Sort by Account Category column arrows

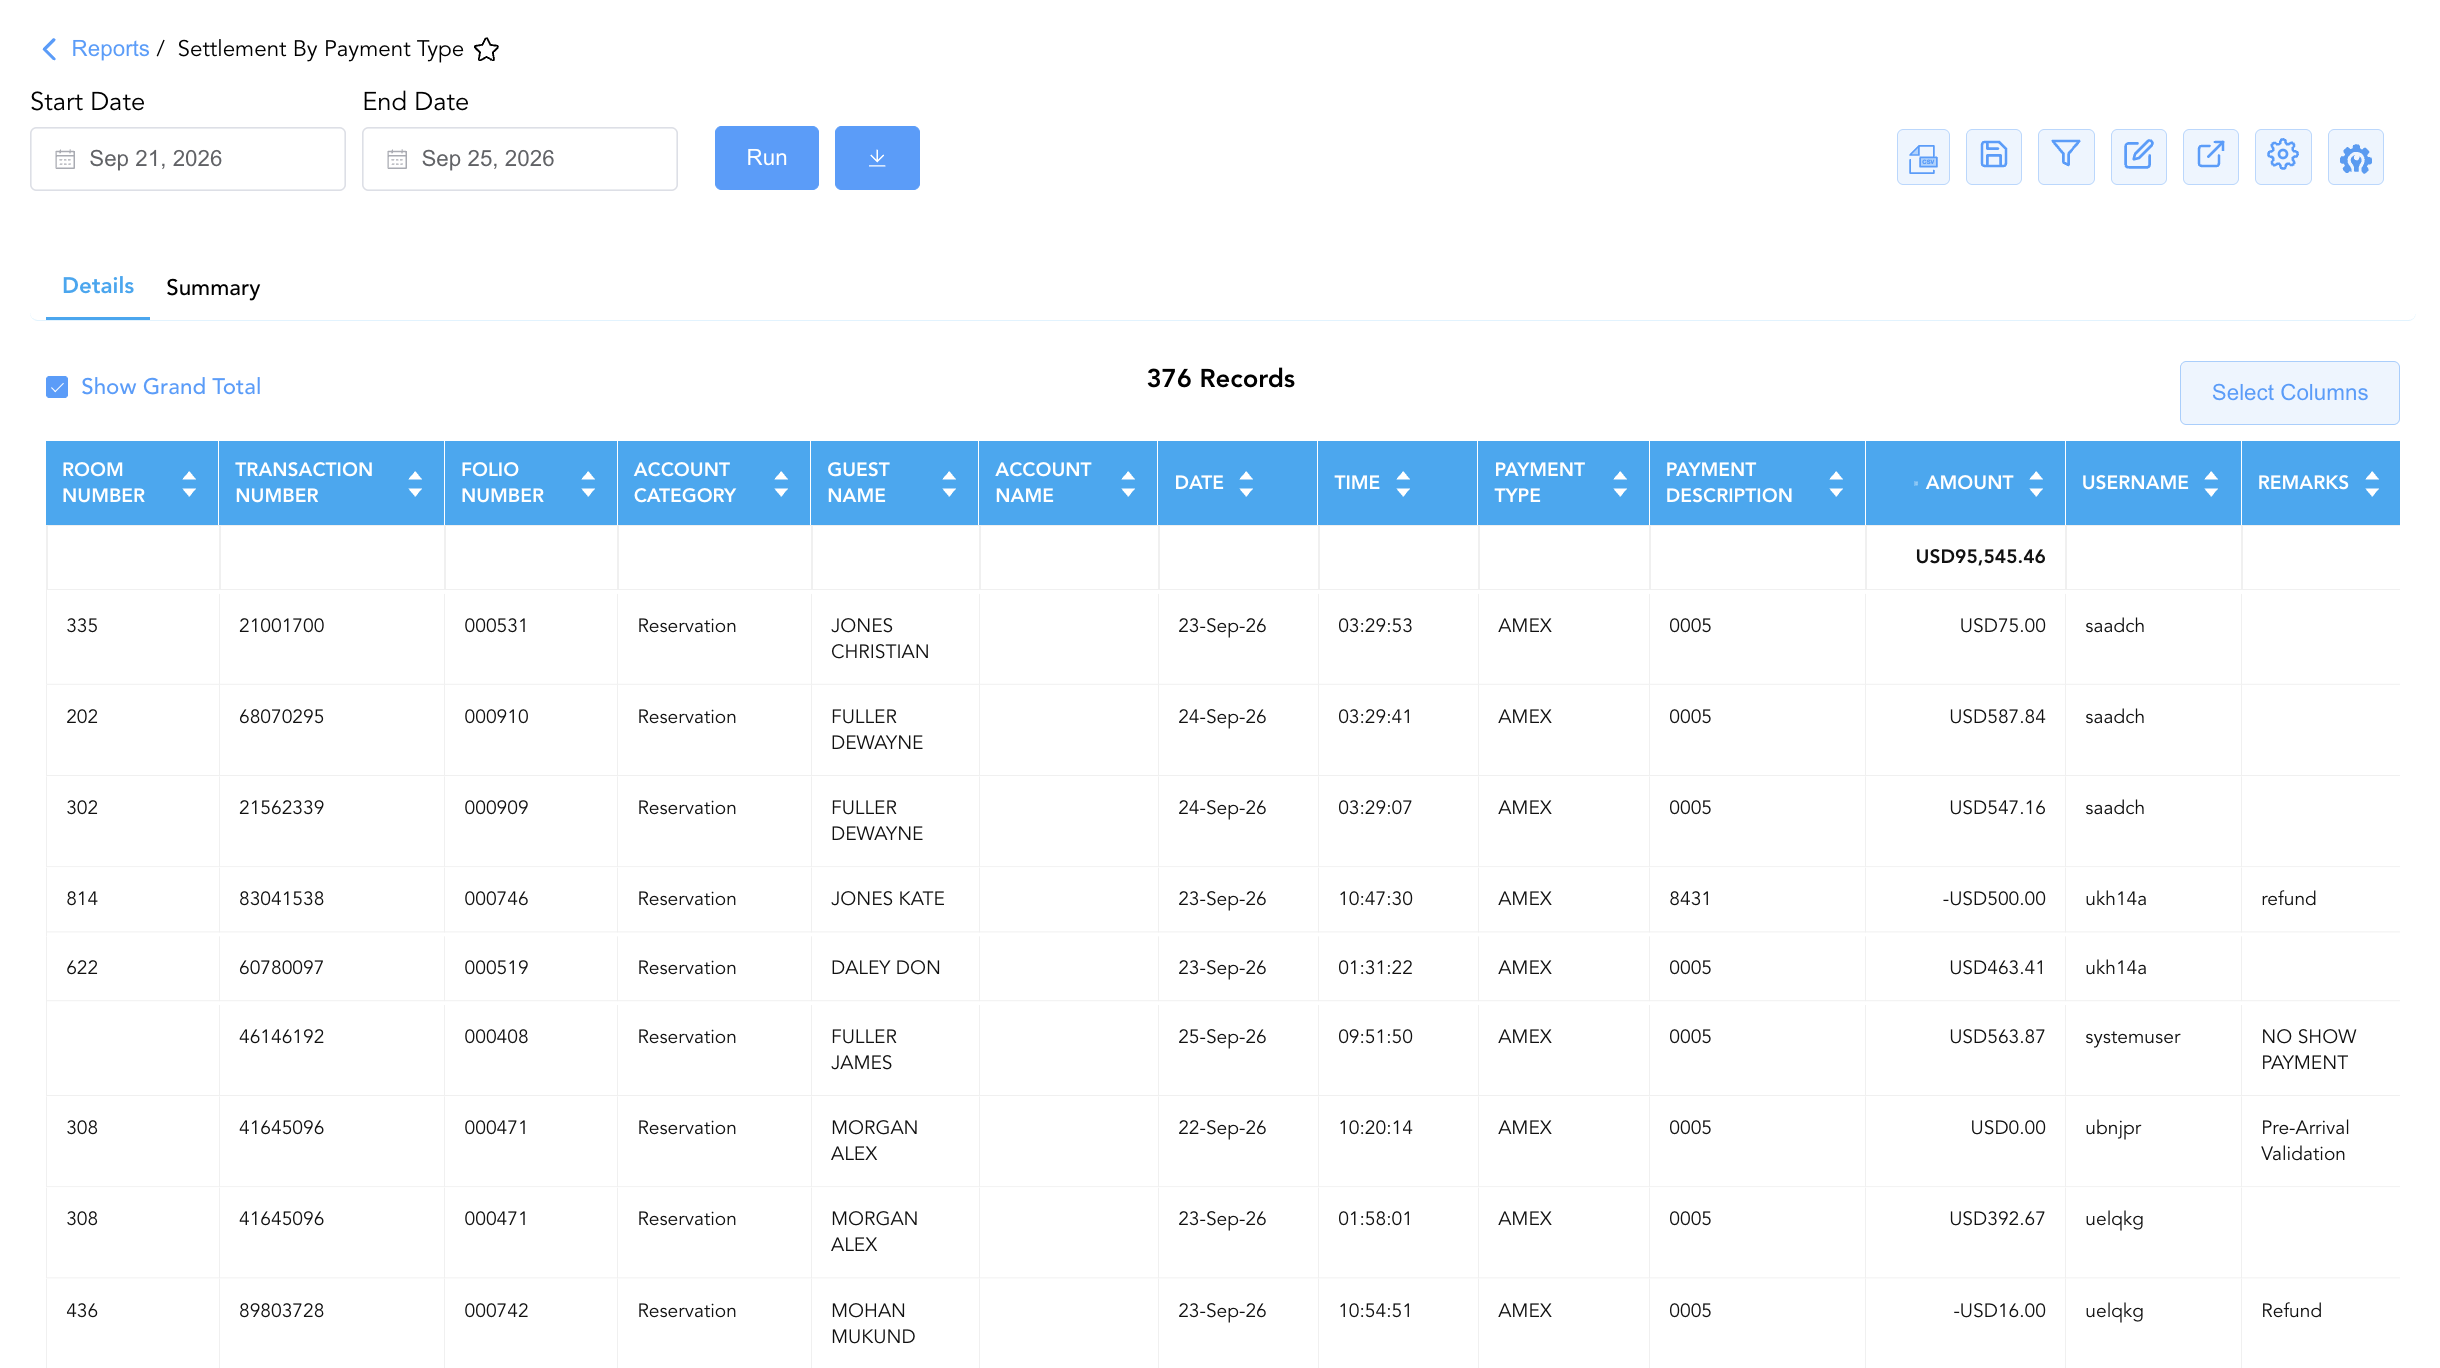click(x=781, y=484)
